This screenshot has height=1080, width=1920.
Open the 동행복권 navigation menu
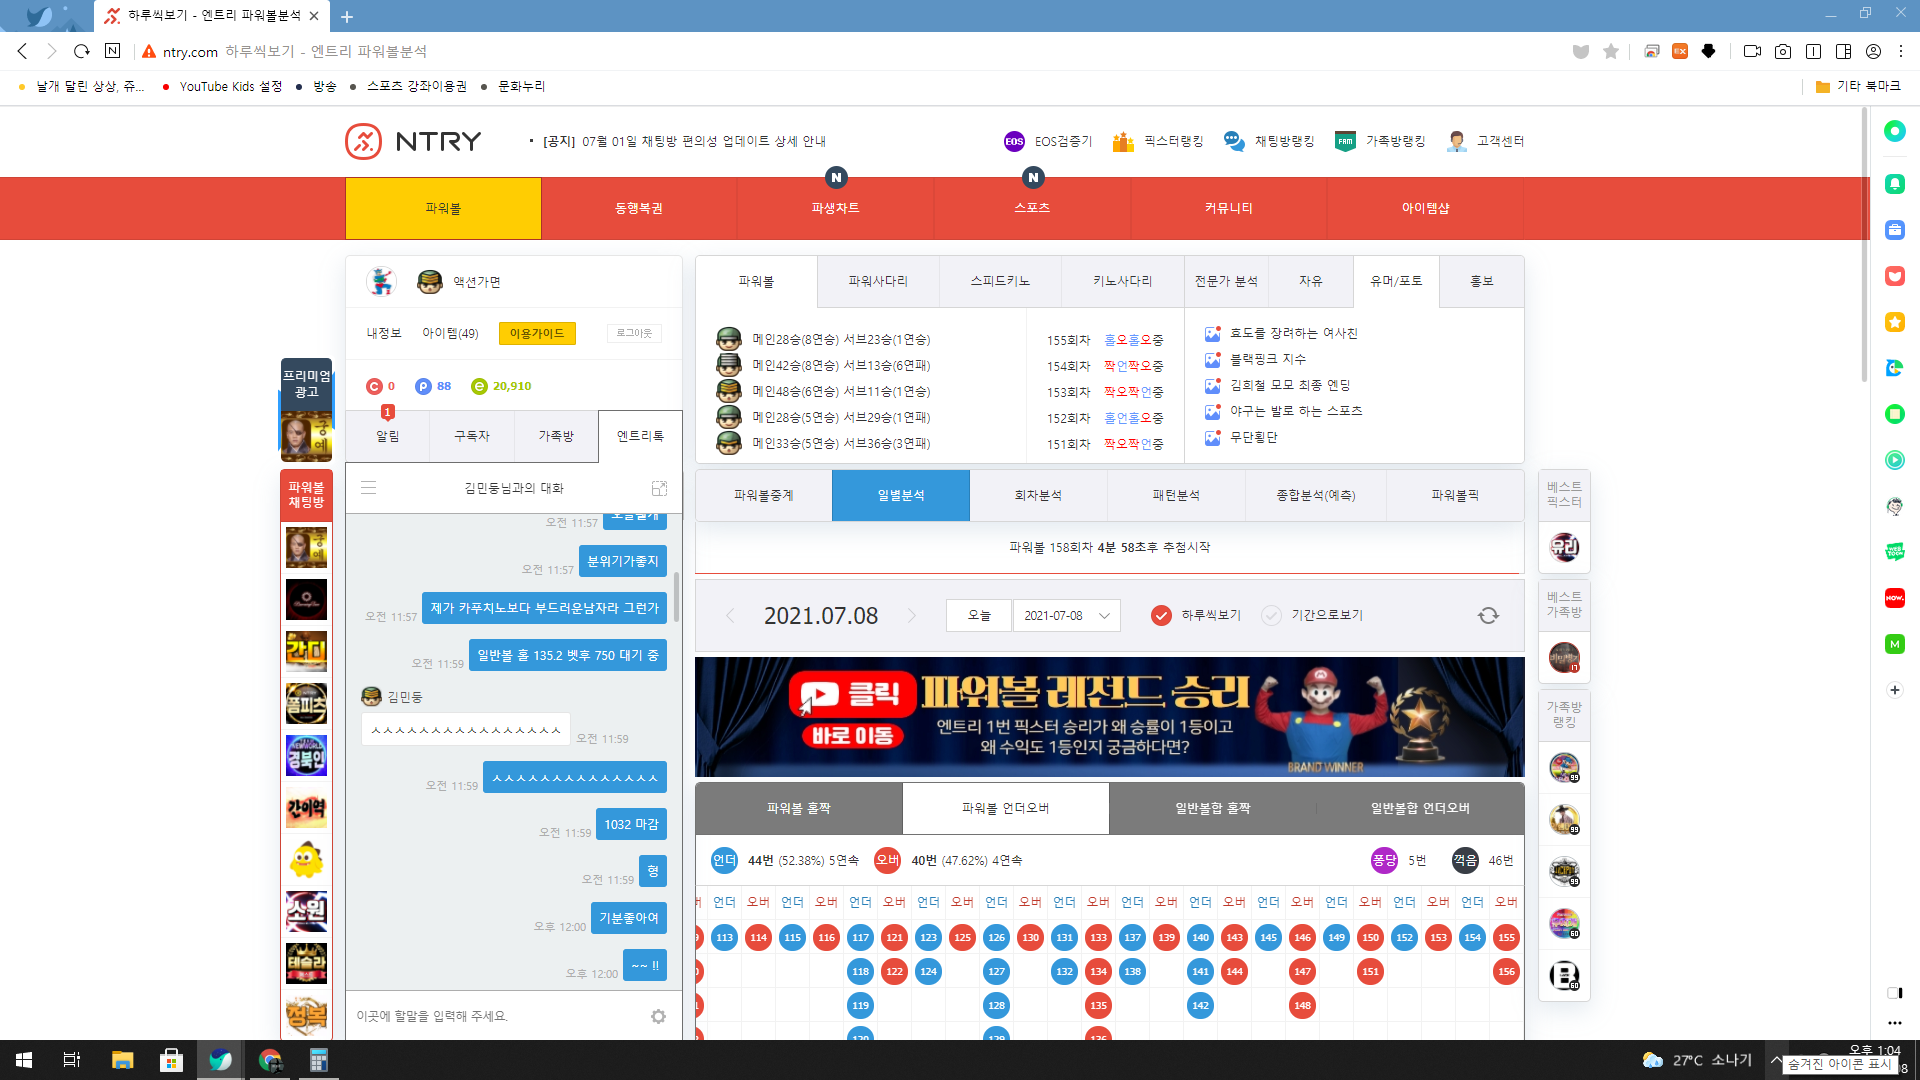tap(638, 208)
